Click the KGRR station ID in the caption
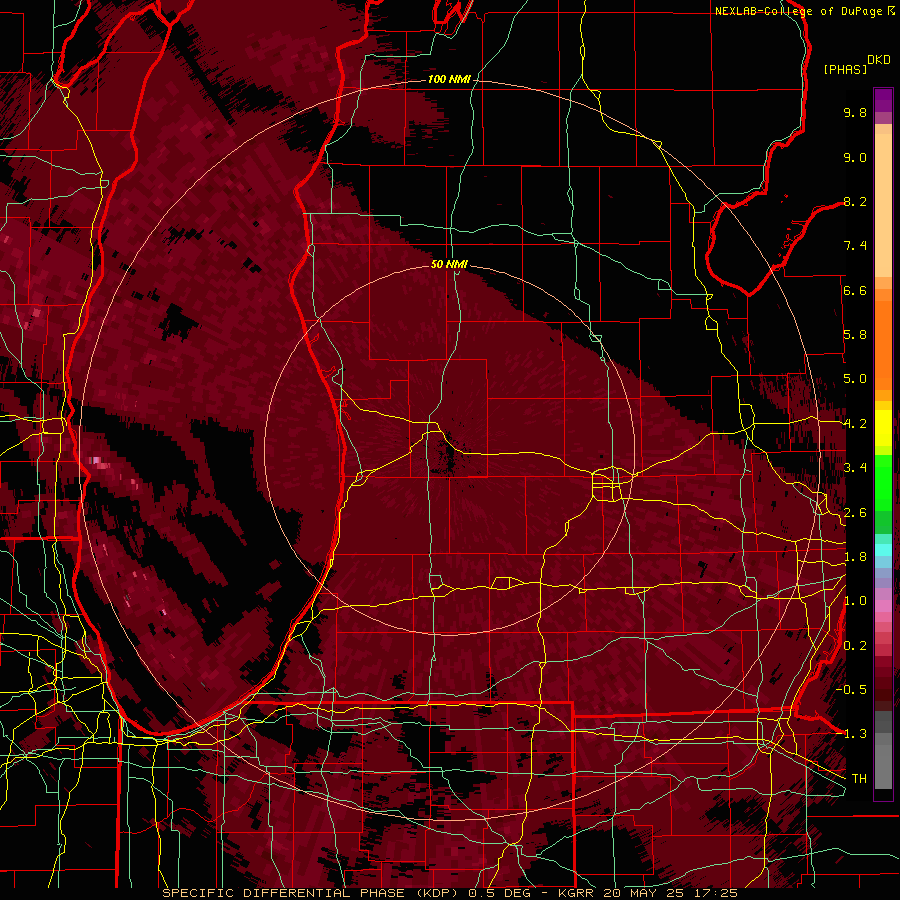The width and height of the screenshot is (900, 900). (x=577, y=893)
